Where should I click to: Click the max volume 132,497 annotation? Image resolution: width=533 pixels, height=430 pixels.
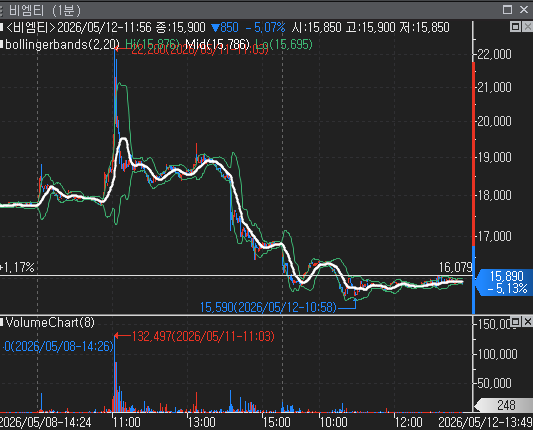[x=203, y=337]
